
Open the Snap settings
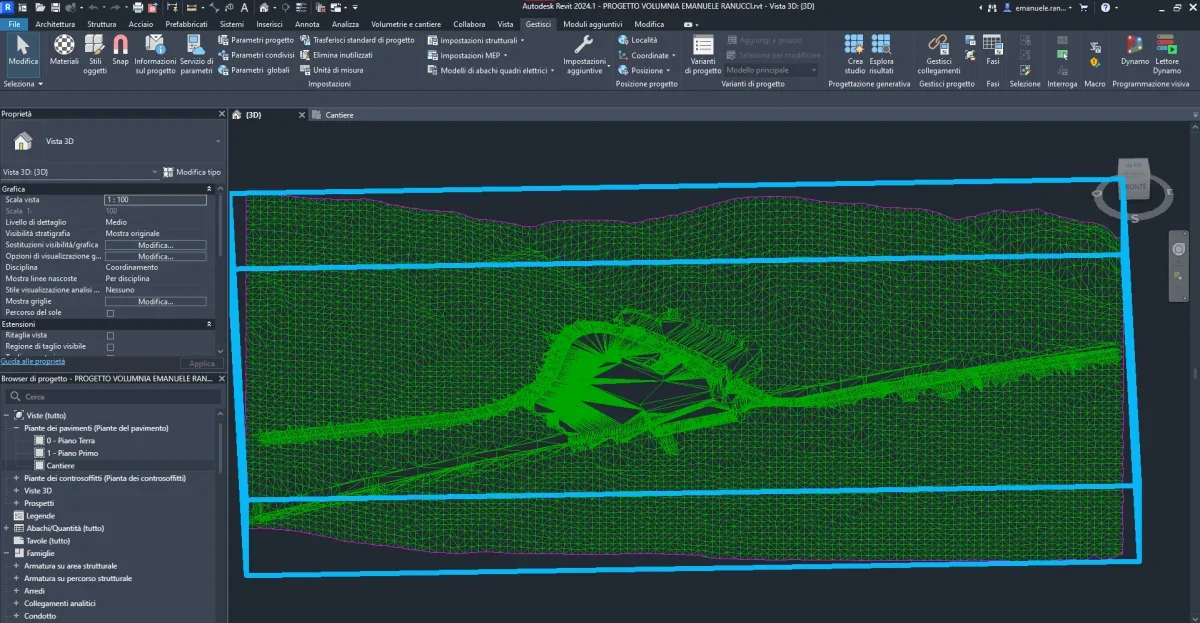pyautogui.click(x=120, y=50)
